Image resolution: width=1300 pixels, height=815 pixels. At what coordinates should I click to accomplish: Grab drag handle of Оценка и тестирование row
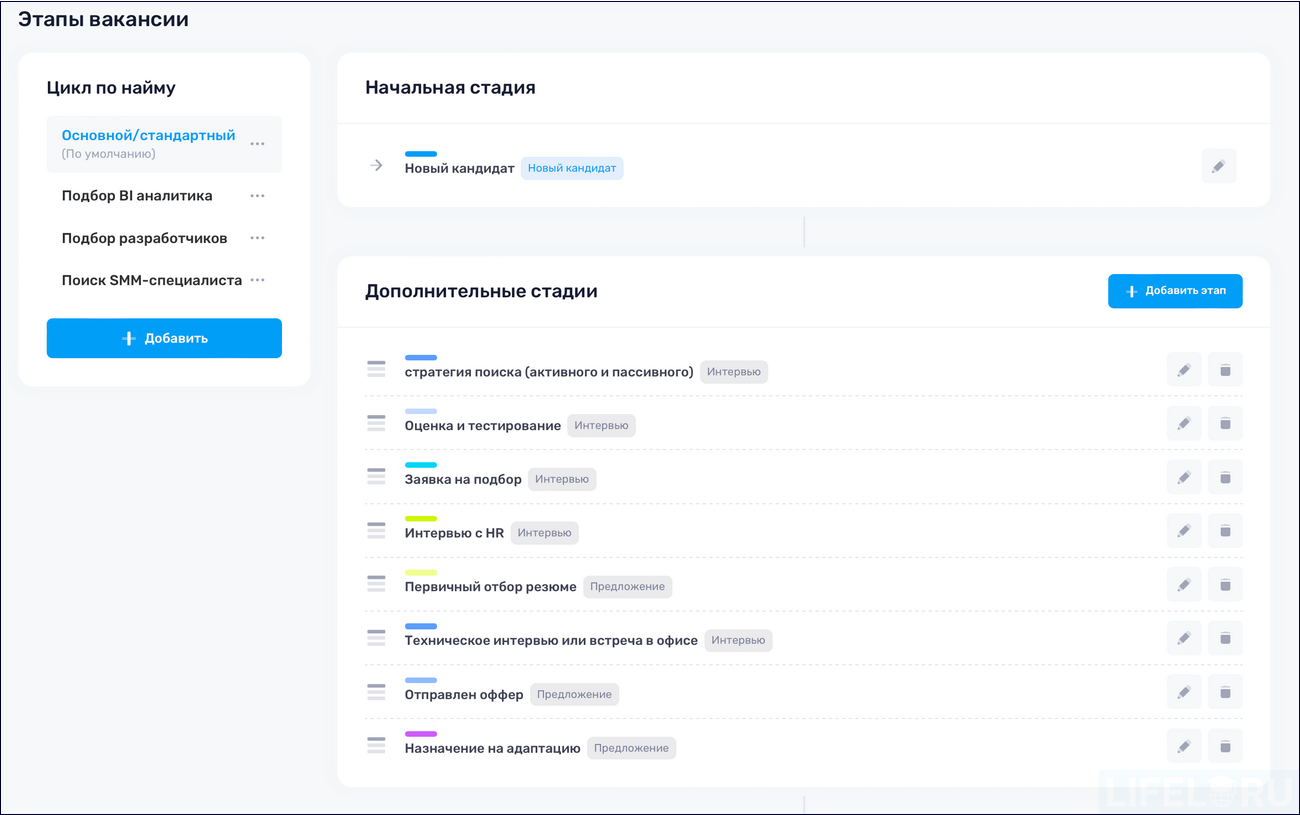[376, 424]
